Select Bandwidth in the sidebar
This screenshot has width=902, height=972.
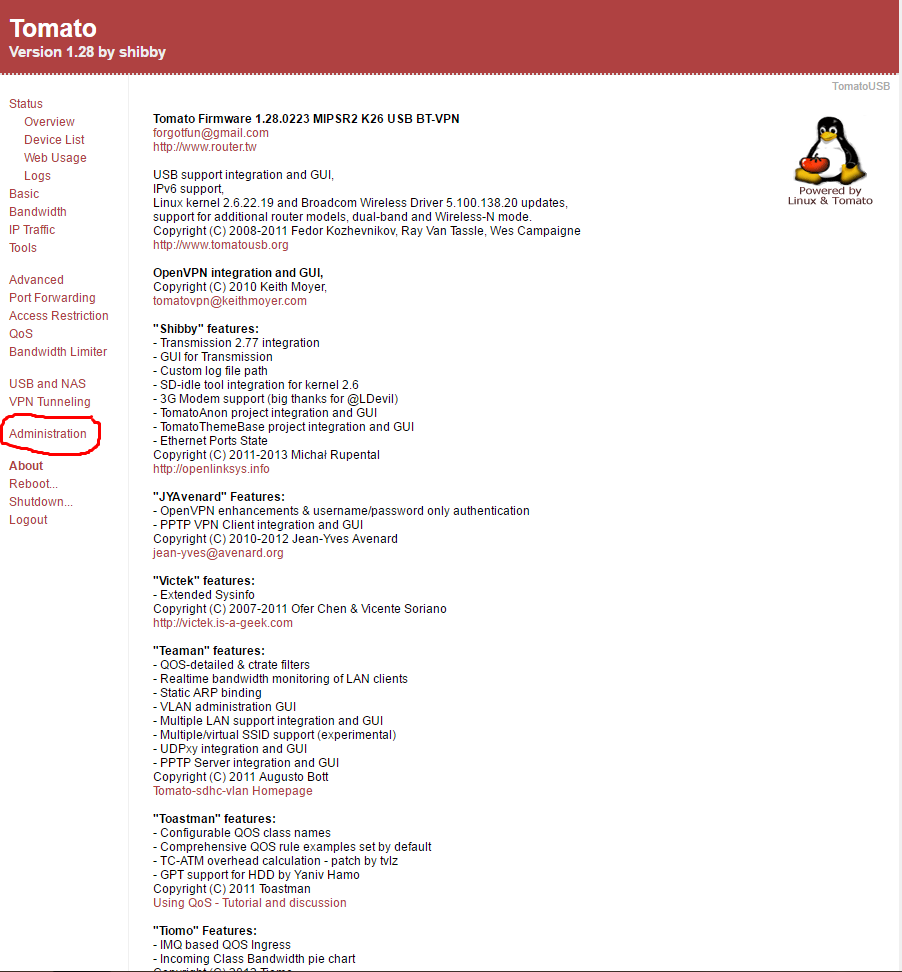37,211
